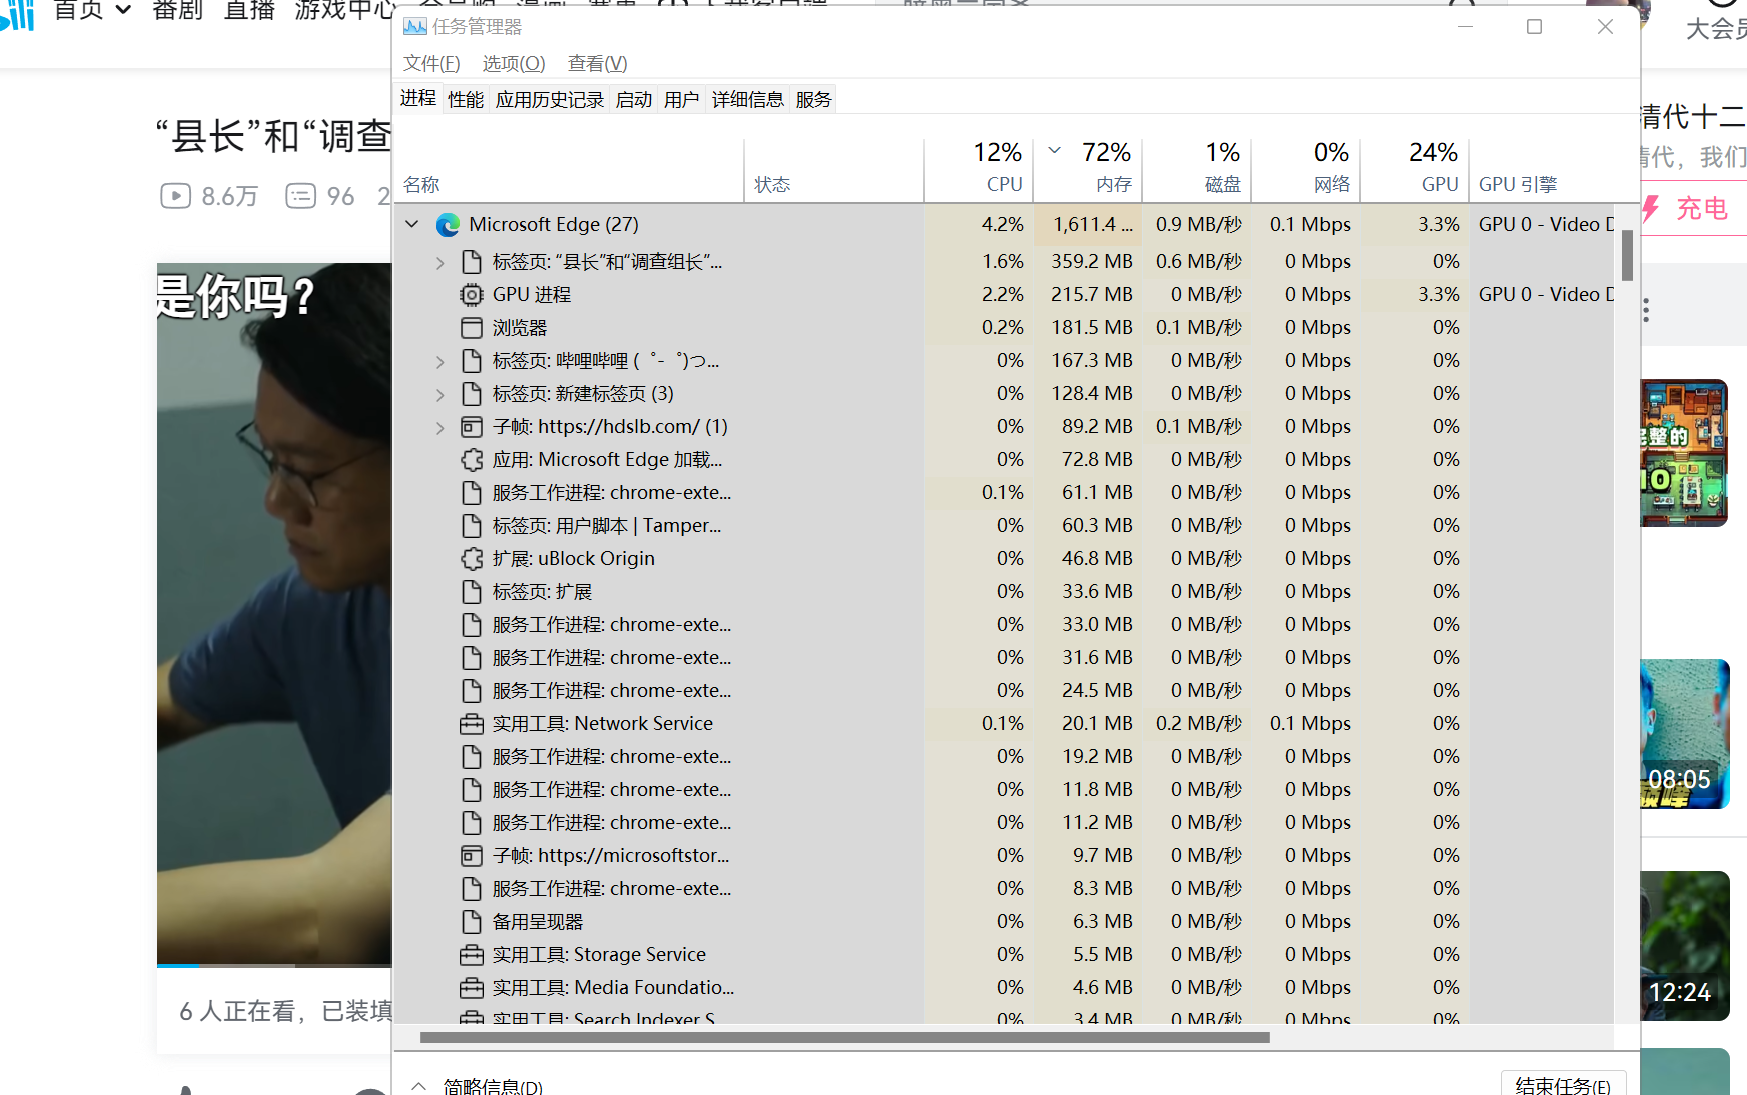Switch to the 启动 tab
The image size is (1747, 1095).
(x=634, y=100)
